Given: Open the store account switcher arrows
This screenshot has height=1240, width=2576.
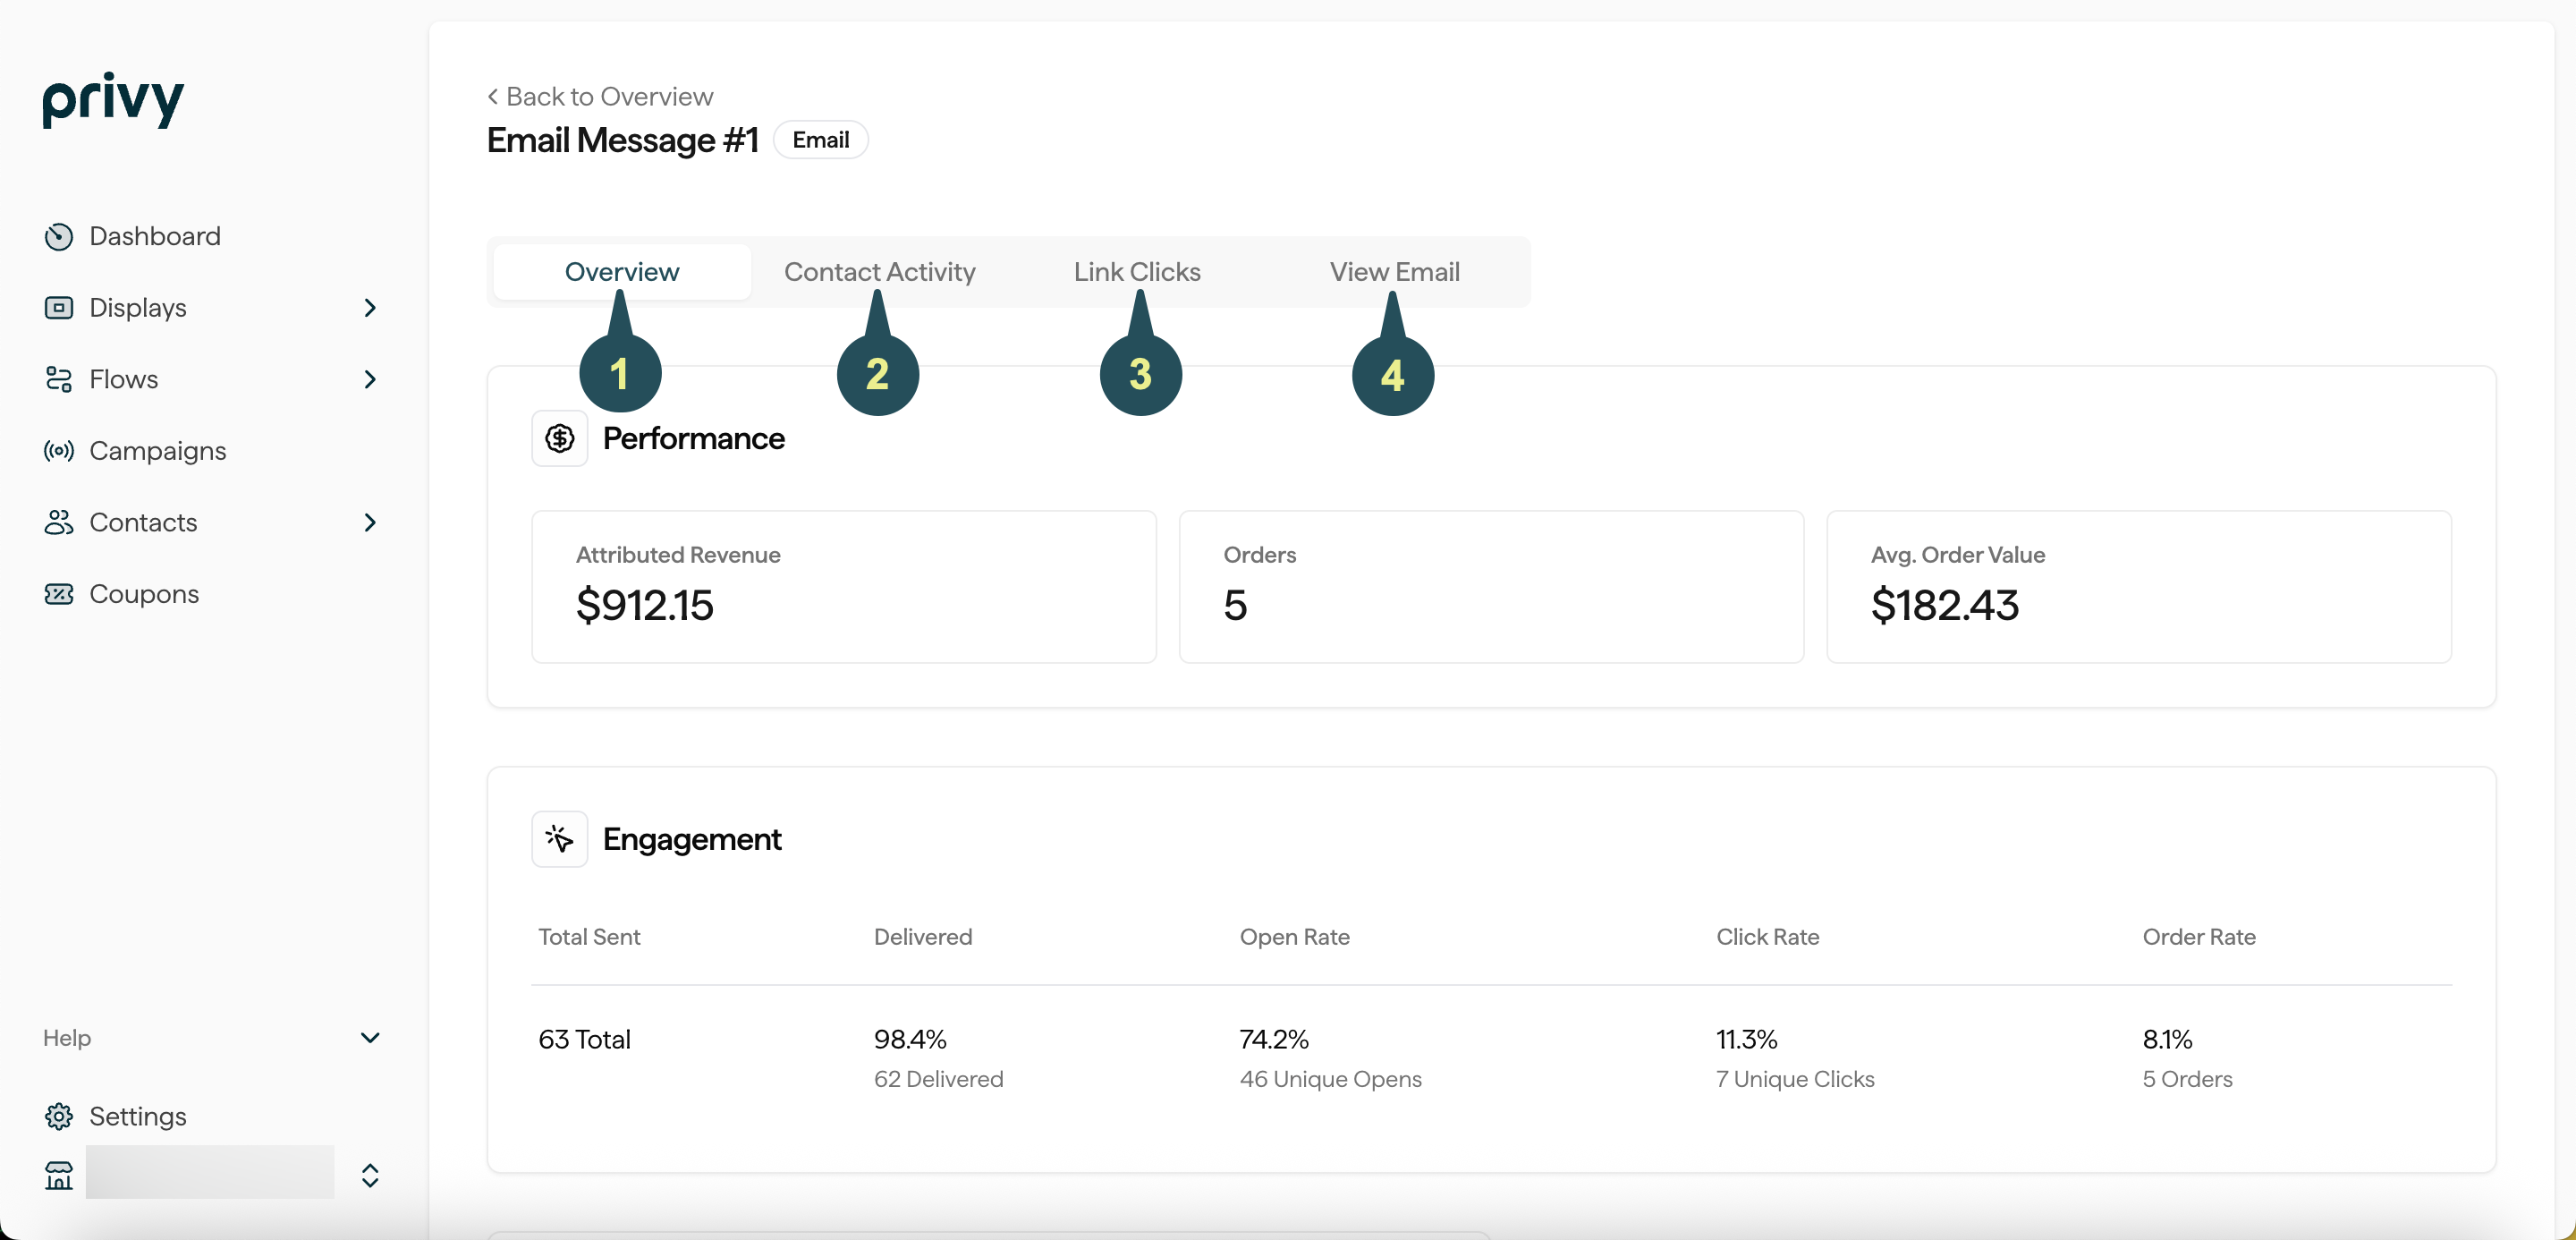Looking at the screenshot, I should [x=370, y=1175].
